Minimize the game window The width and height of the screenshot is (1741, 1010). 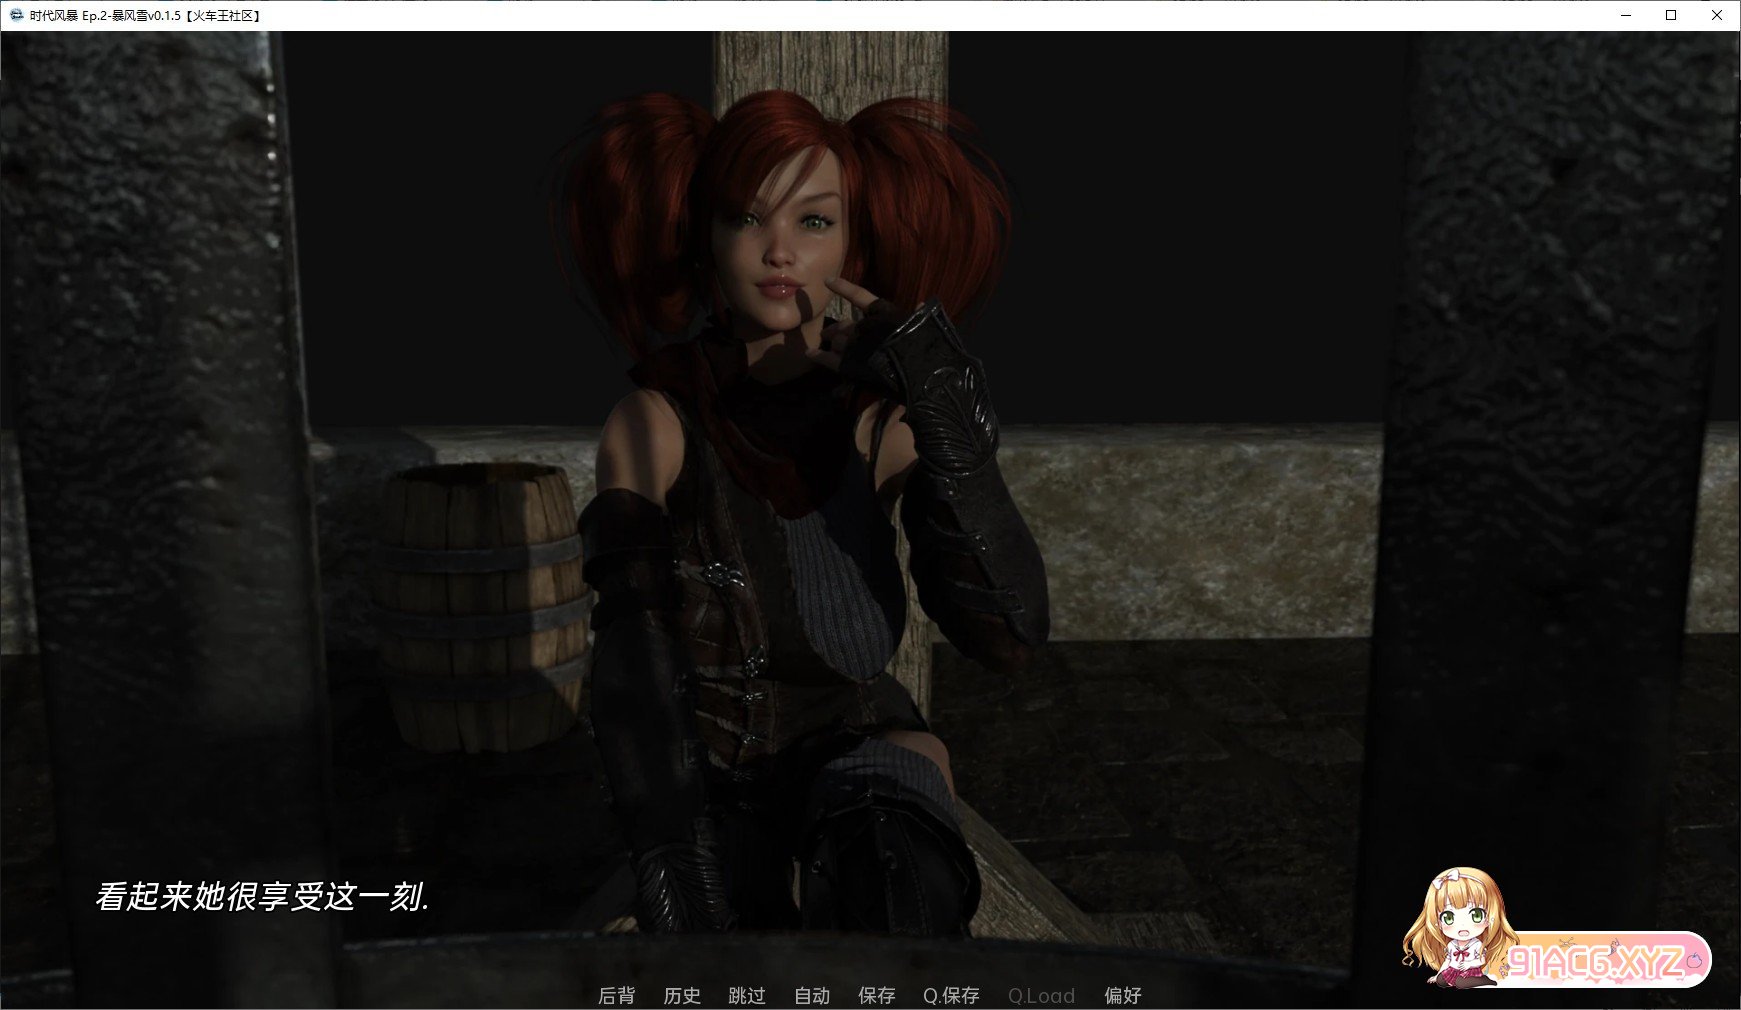[x=1626, y=15]
